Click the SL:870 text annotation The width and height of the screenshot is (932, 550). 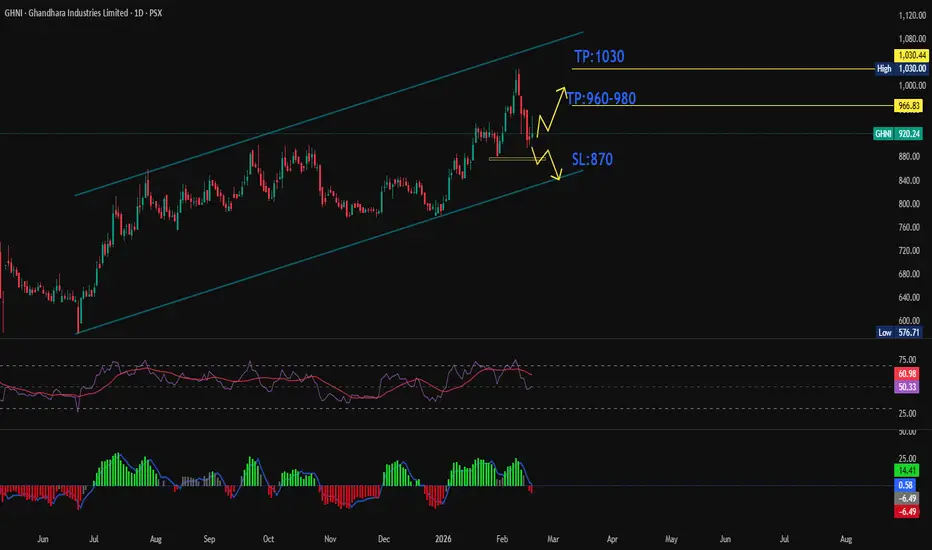pos(592,159)
